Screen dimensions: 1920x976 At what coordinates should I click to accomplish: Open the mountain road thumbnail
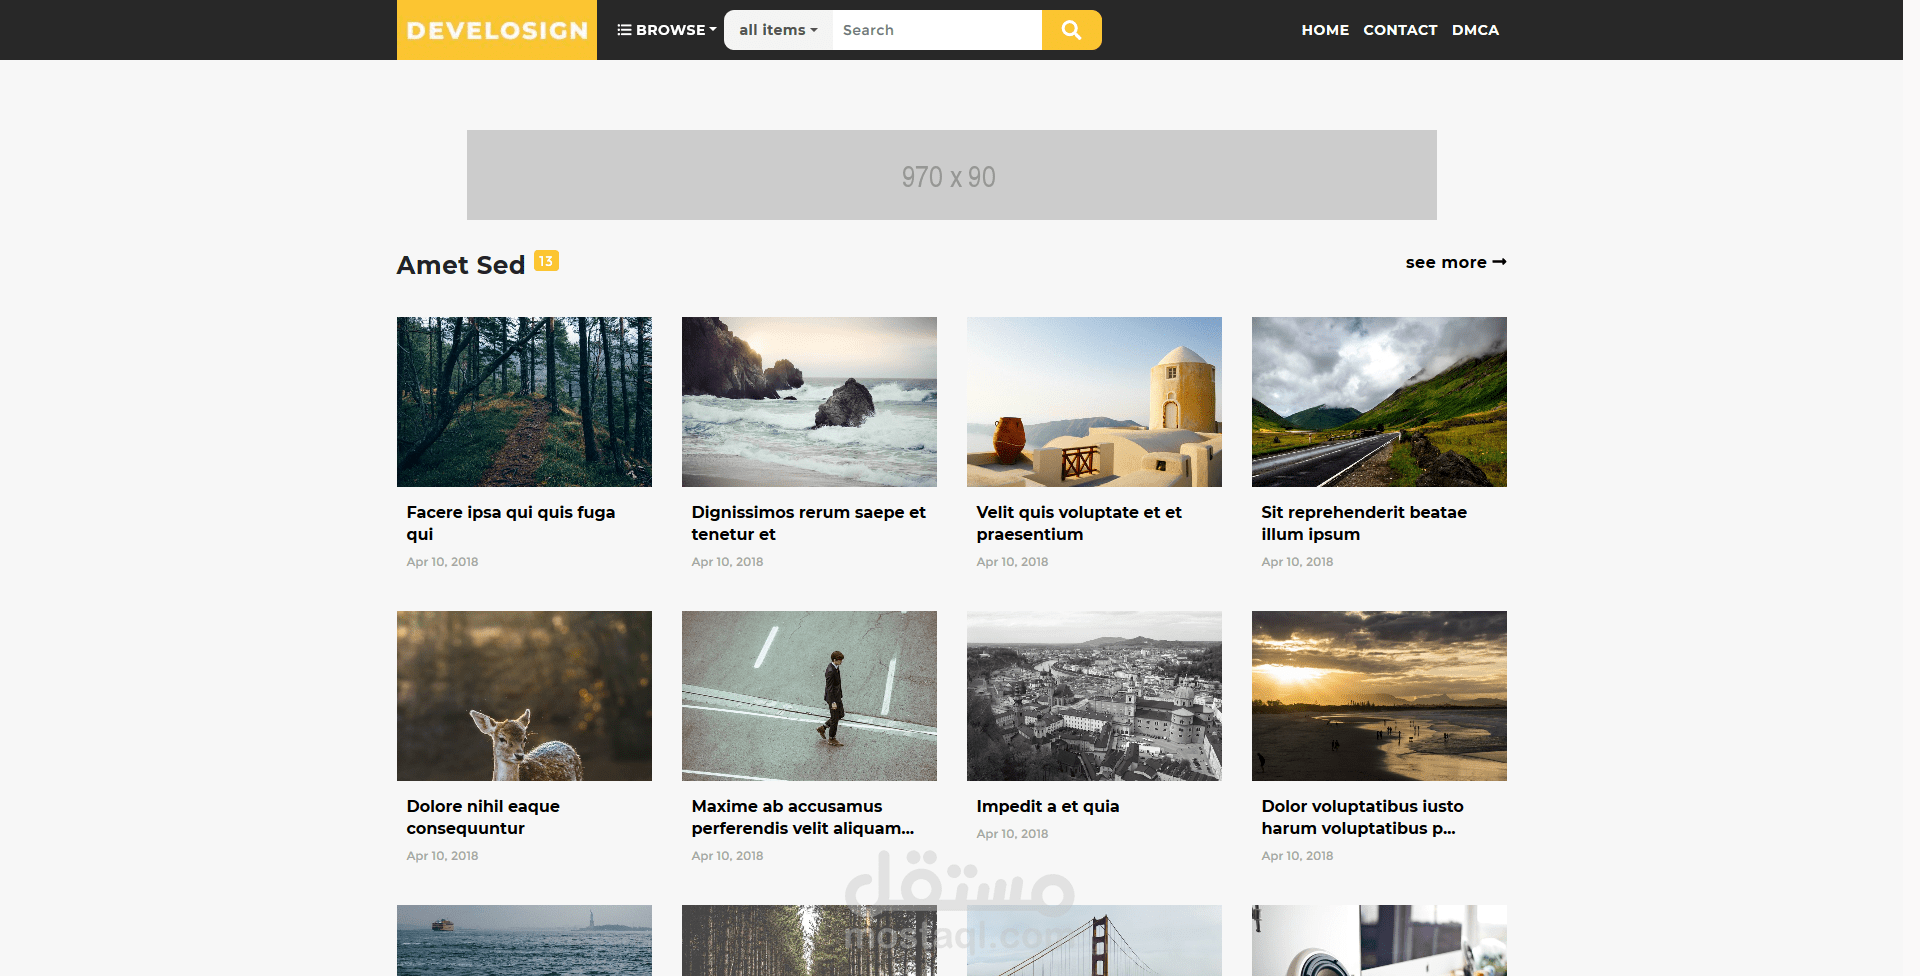point(1379,402)
